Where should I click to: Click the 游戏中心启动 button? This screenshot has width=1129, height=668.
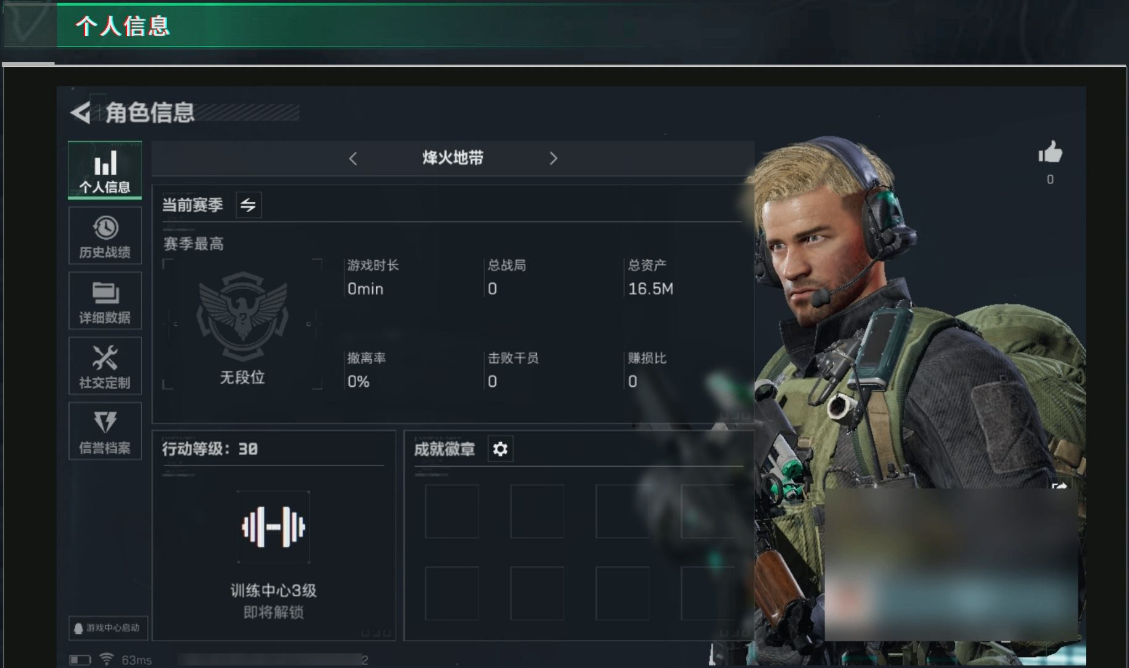108,628
